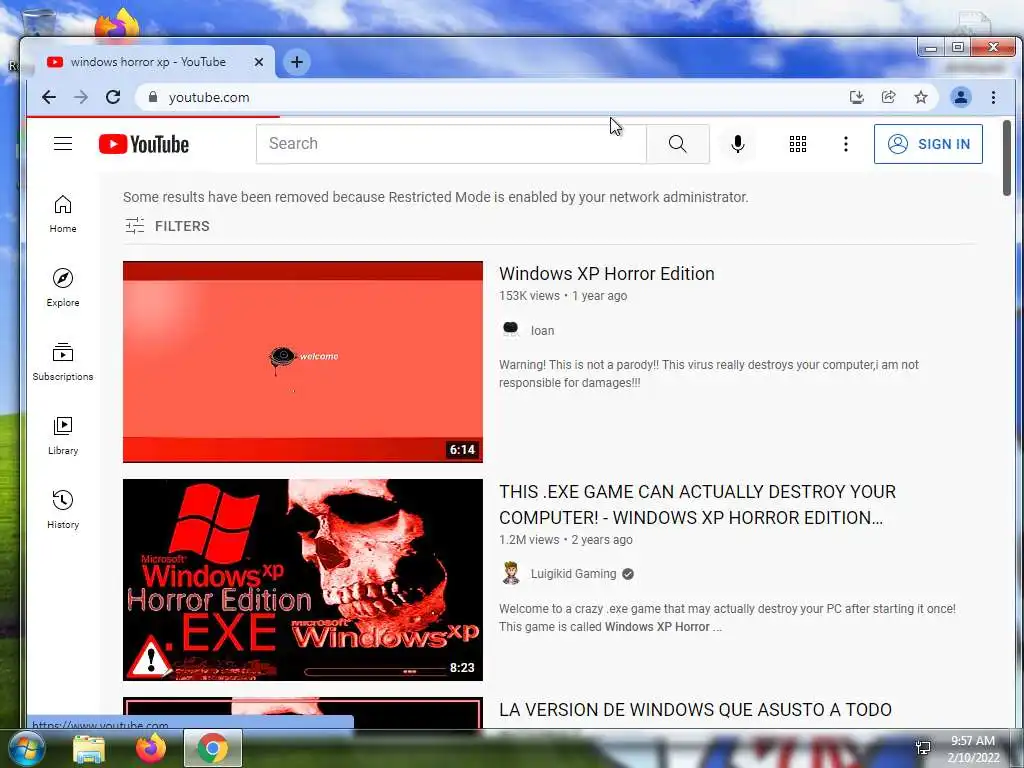Click the share page icon in address bar
Image resolution: width=1024 pixels, height=768 pixels.
coord(889,97)
